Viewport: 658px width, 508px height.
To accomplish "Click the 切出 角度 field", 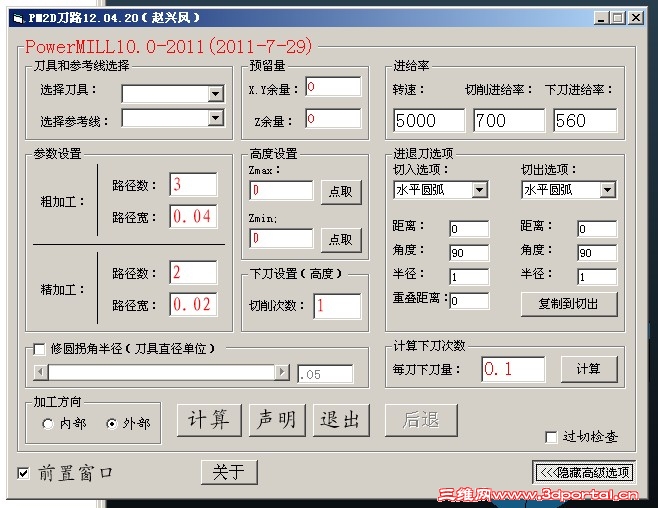I will coord(597,253).
